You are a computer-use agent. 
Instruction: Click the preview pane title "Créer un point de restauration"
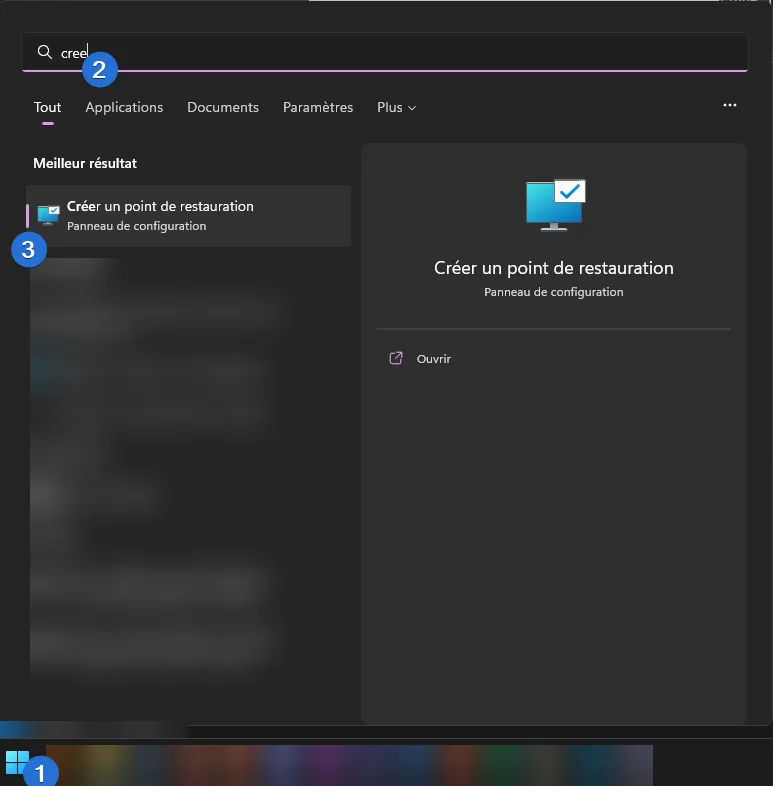[554, 268]
